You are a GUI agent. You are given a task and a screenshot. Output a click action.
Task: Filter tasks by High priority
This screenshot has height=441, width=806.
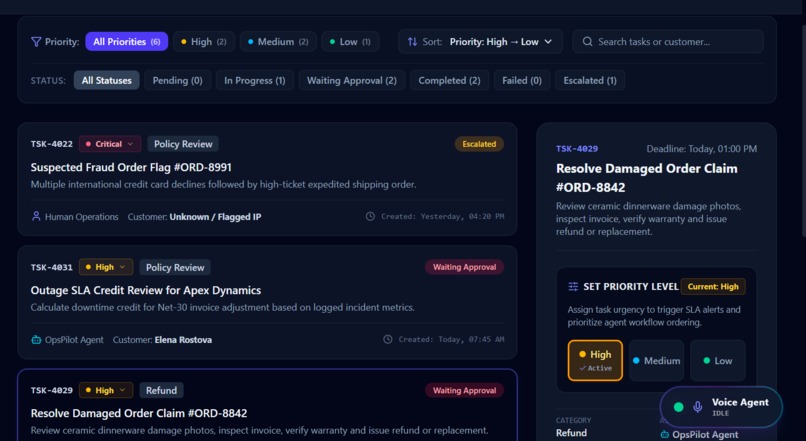(x=204, y=42)
